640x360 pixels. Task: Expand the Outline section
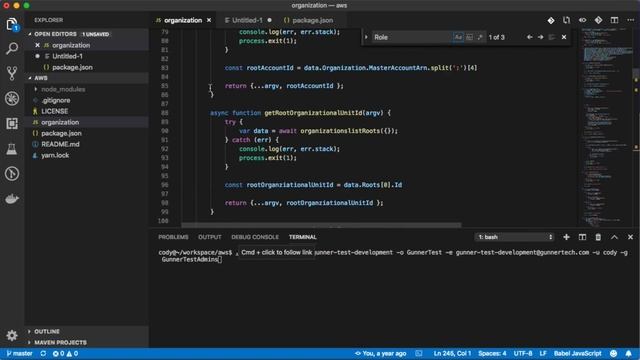click(x=47, y=331)
